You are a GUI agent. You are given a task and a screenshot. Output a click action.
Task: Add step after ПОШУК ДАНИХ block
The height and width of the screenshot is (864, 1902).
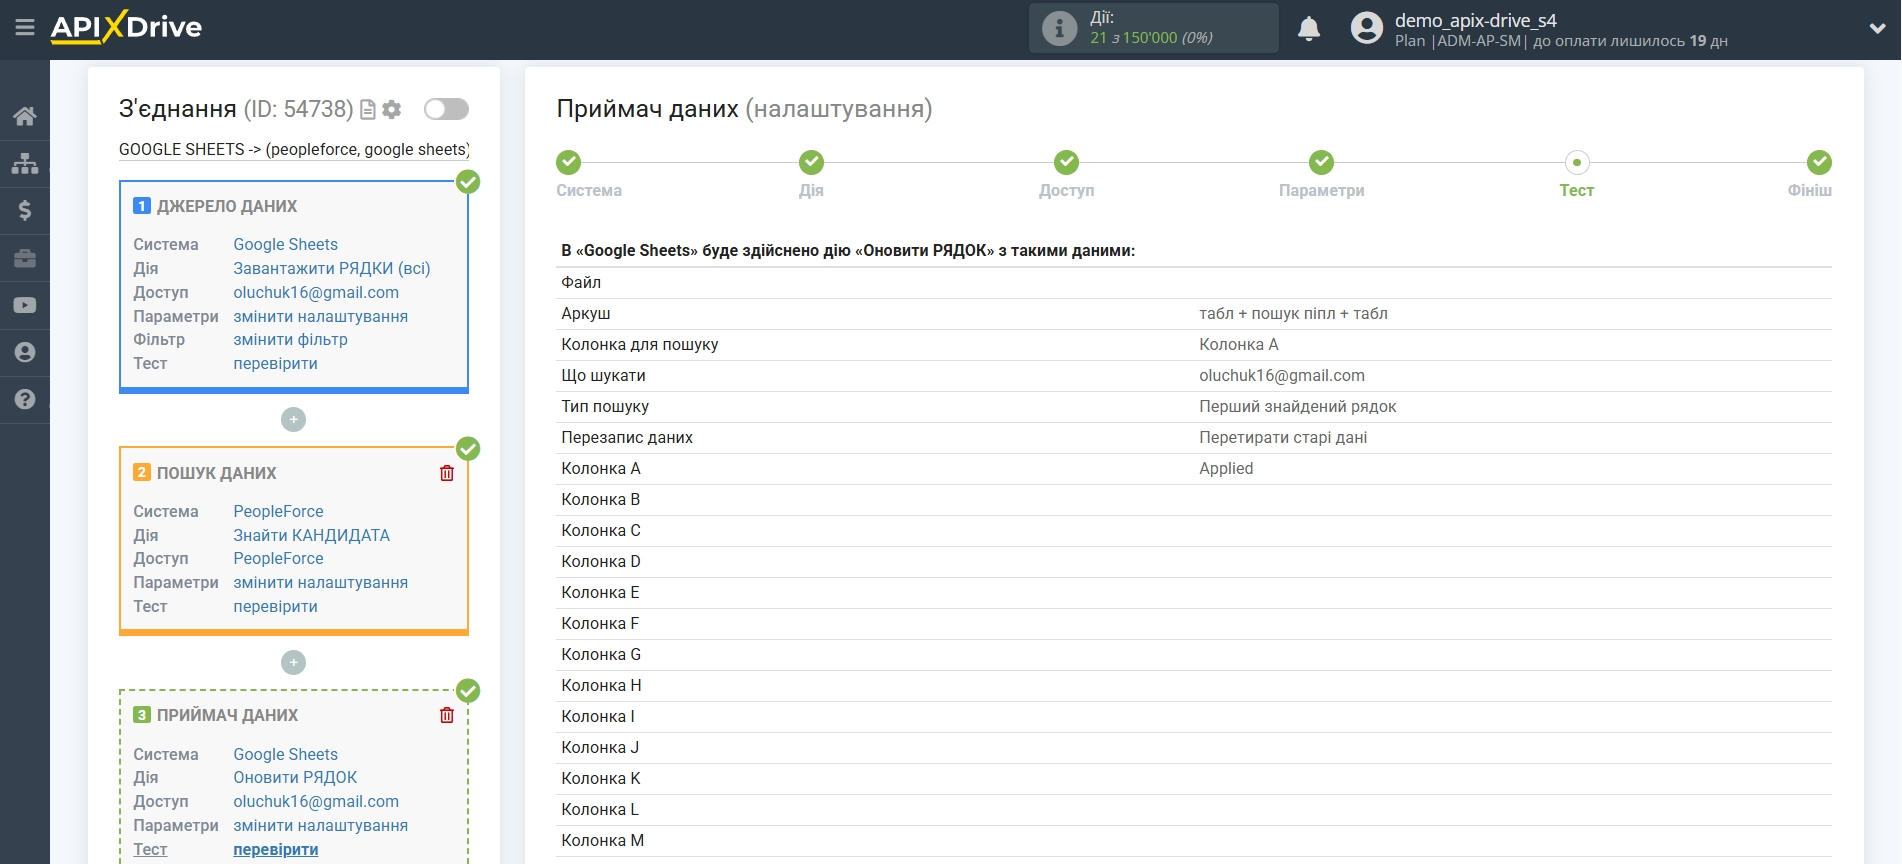click(293, 663)
